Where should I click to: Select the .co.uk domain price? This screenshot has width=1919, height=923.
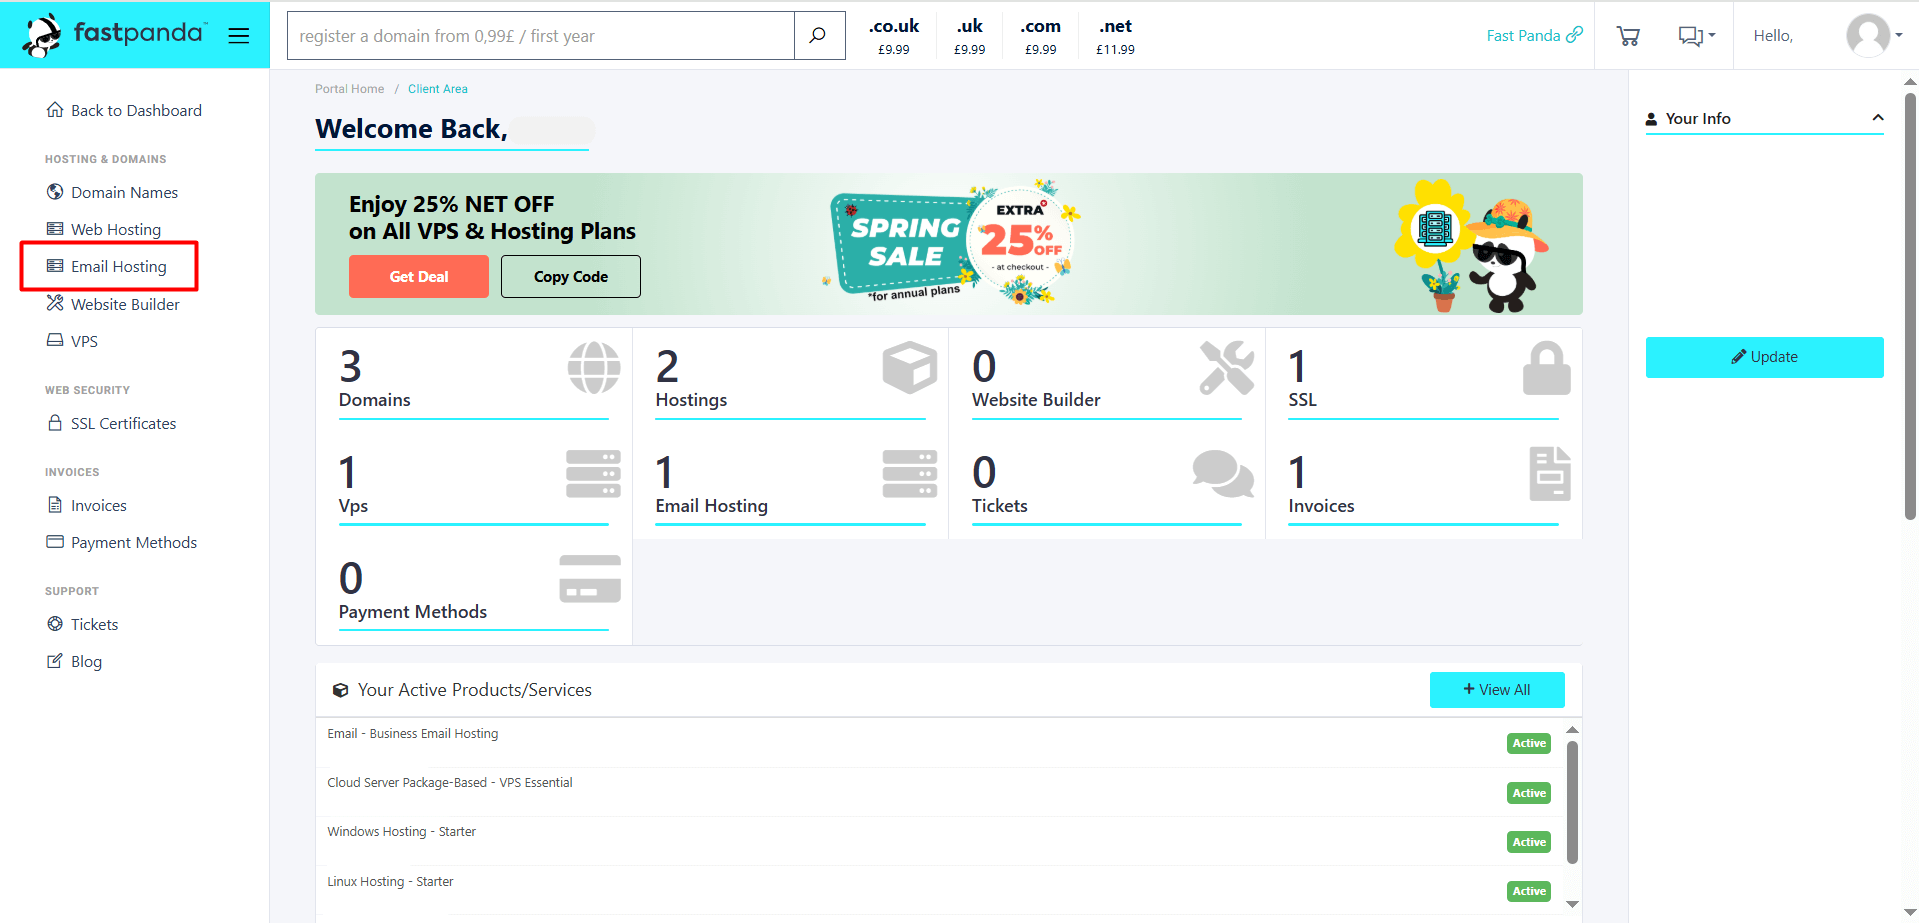(x=894, y=36)
